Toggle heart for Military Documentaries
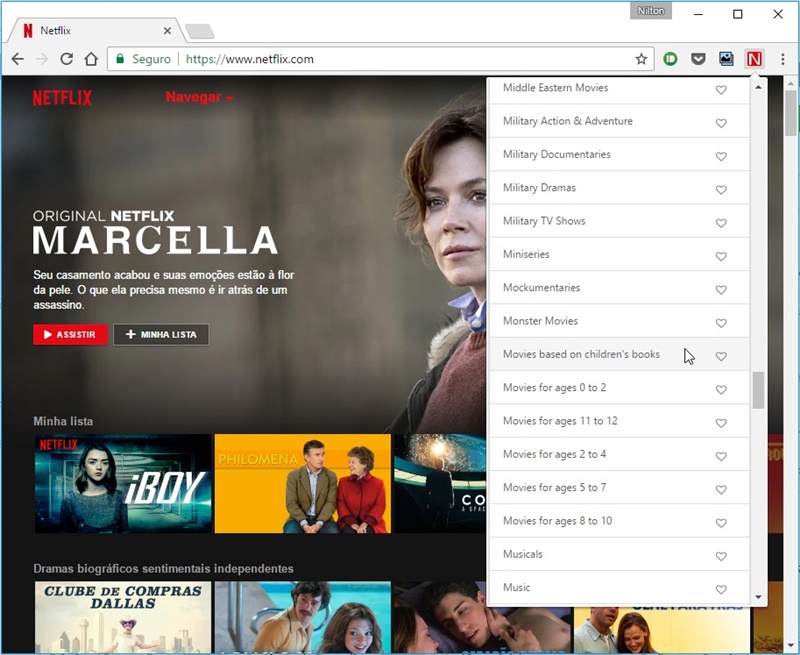This screenshot has height=655, width=800. 721,157
